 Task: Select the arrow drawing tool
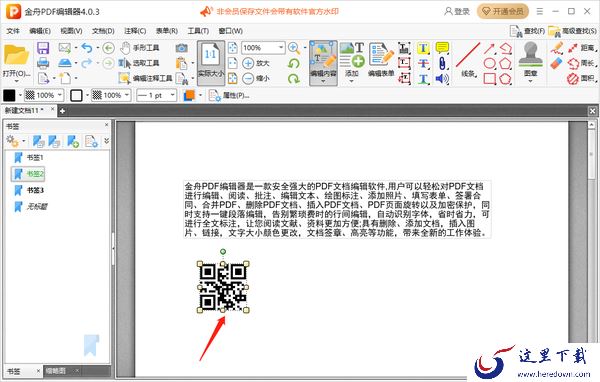[489, 48]
